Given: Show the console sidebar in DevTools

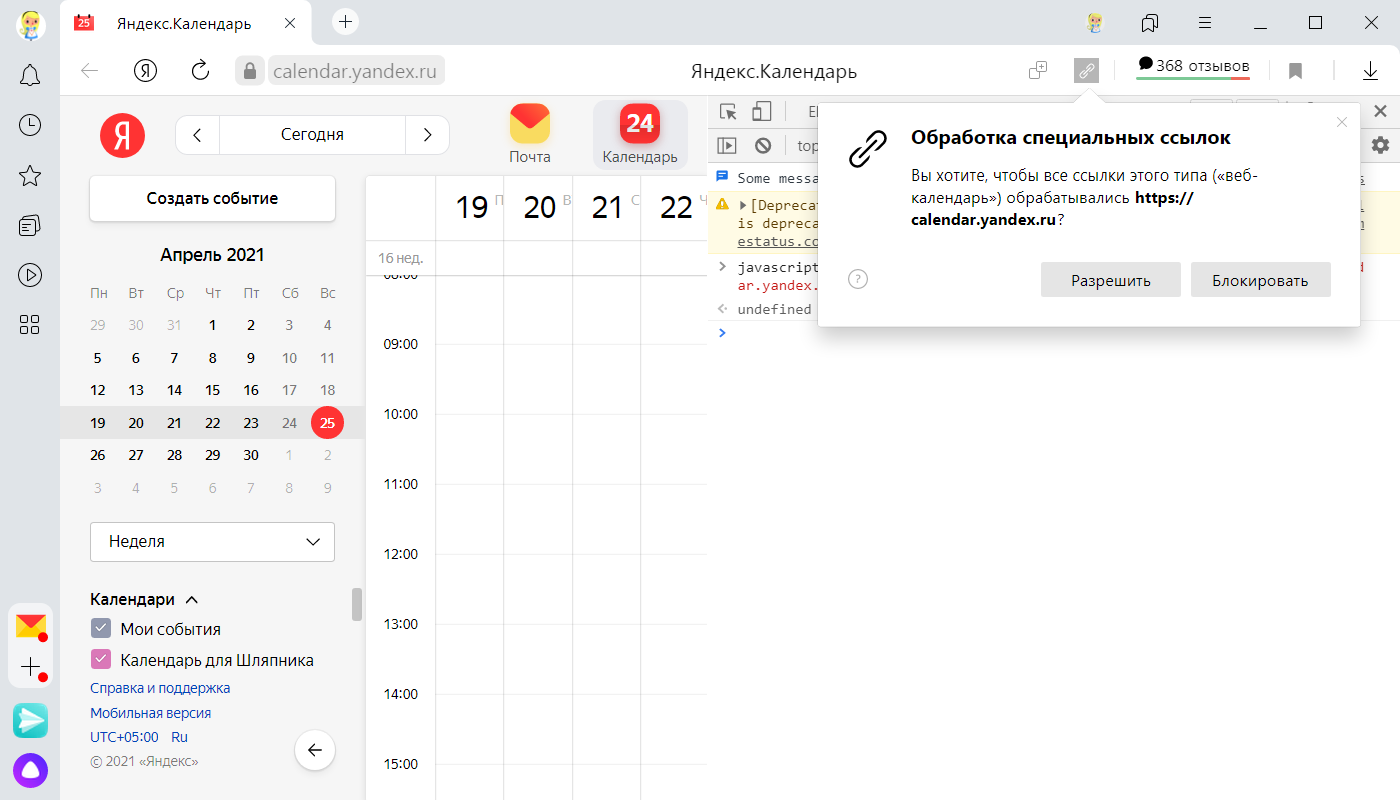Looking at the screenshot, I should (727, 145).
